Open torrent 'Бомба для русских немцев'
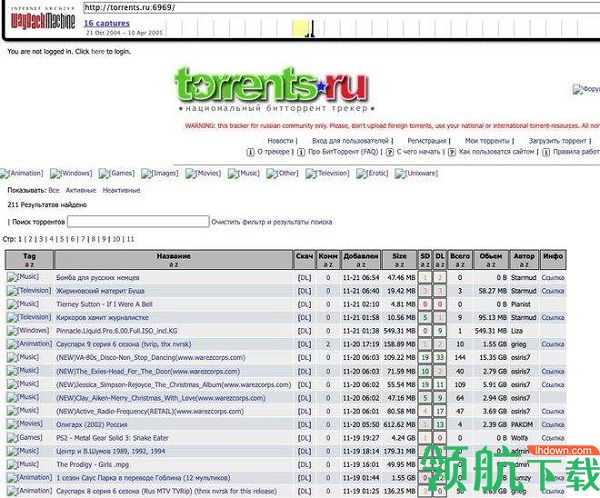This screenshot has height=498, width=600. (x=98, y=278)
